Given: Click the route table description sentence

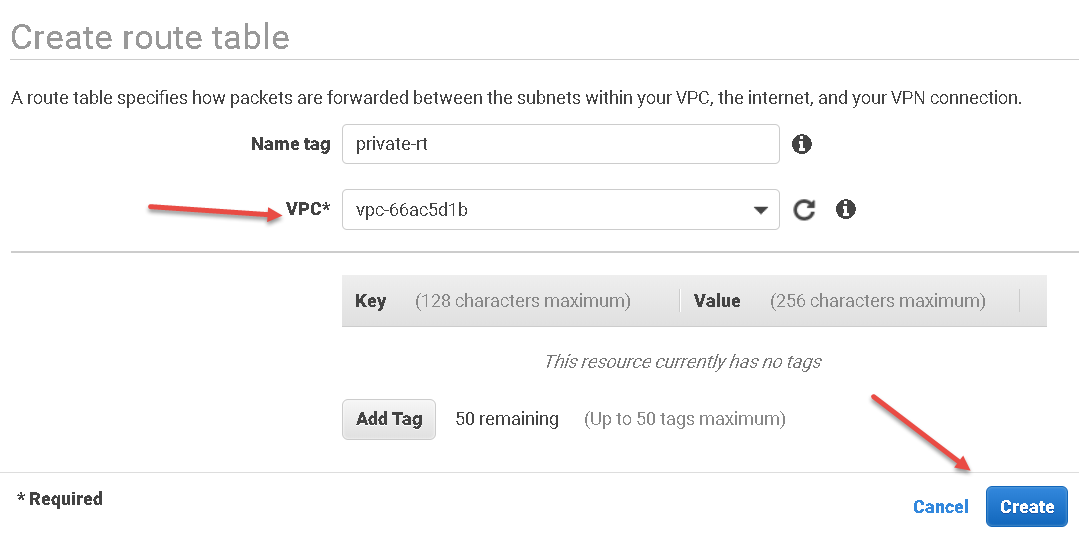Looking at the screenshot, I should tap(515, 98).
